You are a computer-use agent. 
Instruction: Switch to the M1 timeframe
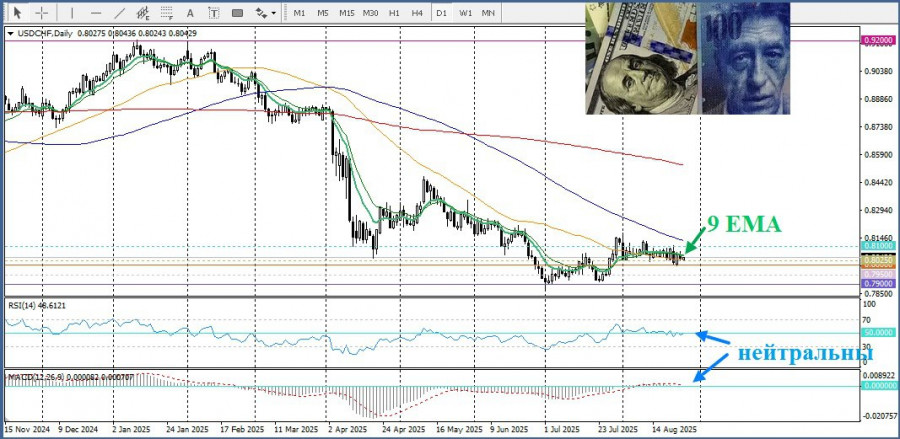[300, 13]
